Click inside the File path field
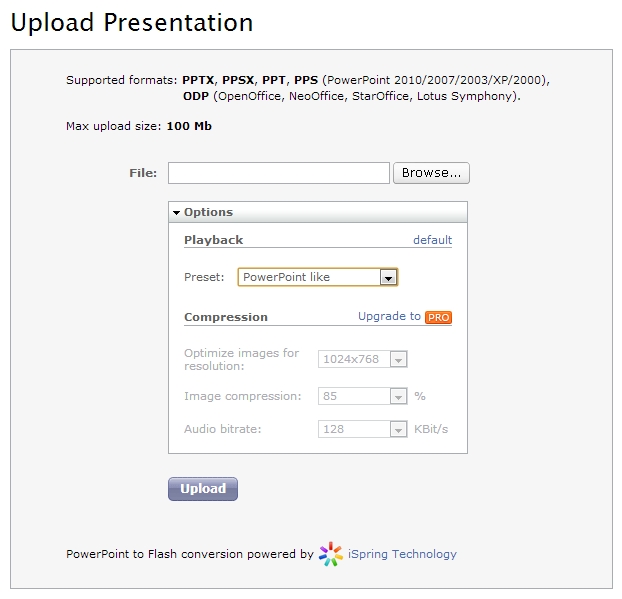Image resolution: width=622 pixels, height=599 pixels. tap(278, 173)
